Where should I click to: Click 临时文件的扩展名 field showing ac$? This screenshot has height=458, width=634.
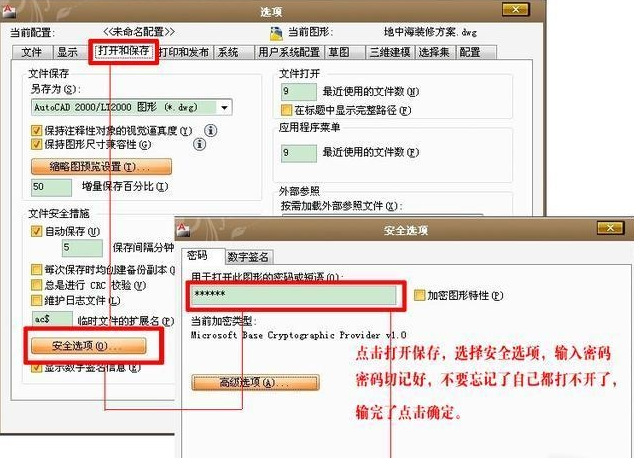(52, 319)
